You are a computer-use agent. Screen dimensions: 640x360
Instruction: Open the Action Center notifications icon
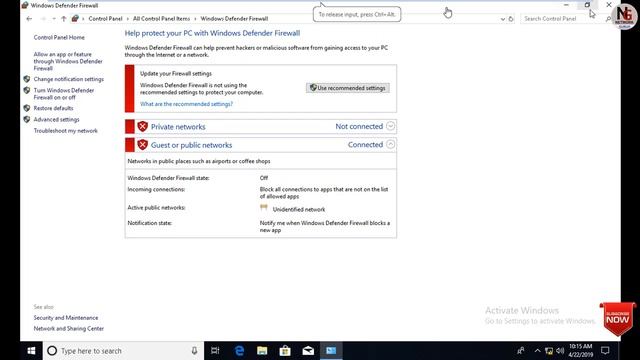tap(605, 351)
